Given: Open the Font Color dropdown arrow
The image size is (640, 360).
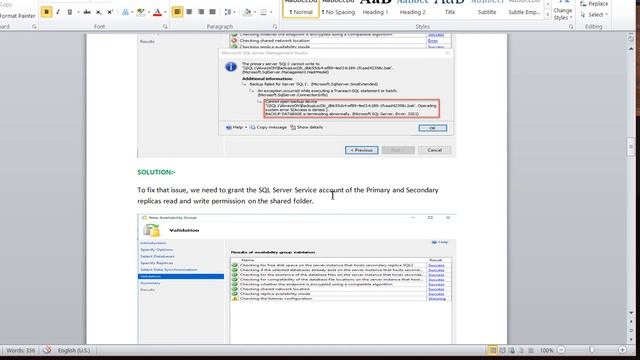Looking at the screenshot, I should pos(165,12).
